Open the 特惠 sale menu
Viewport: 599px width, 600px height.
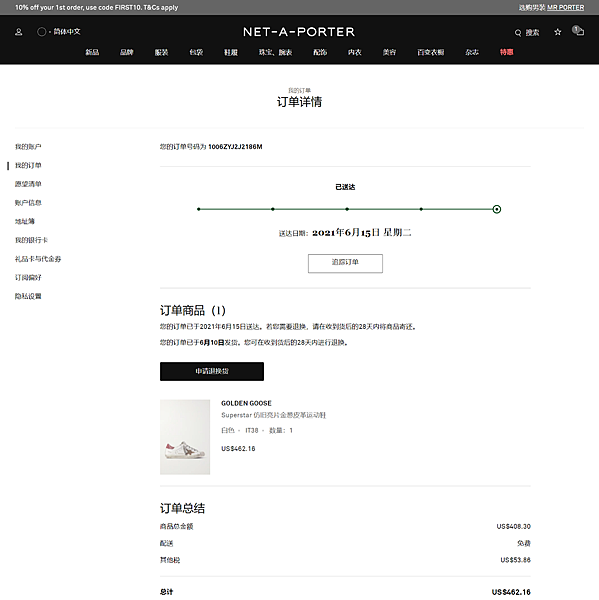pyautogui.click(x=506, y=52)
